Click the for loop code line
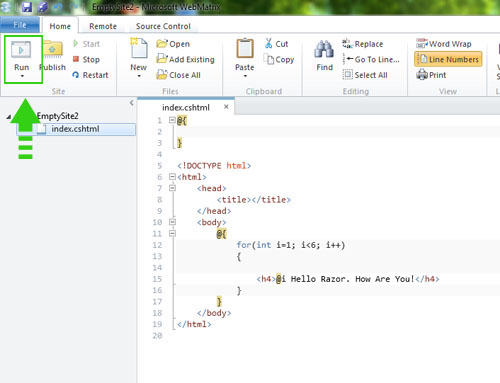Screen dimensions: 500x383 [291, 245]
